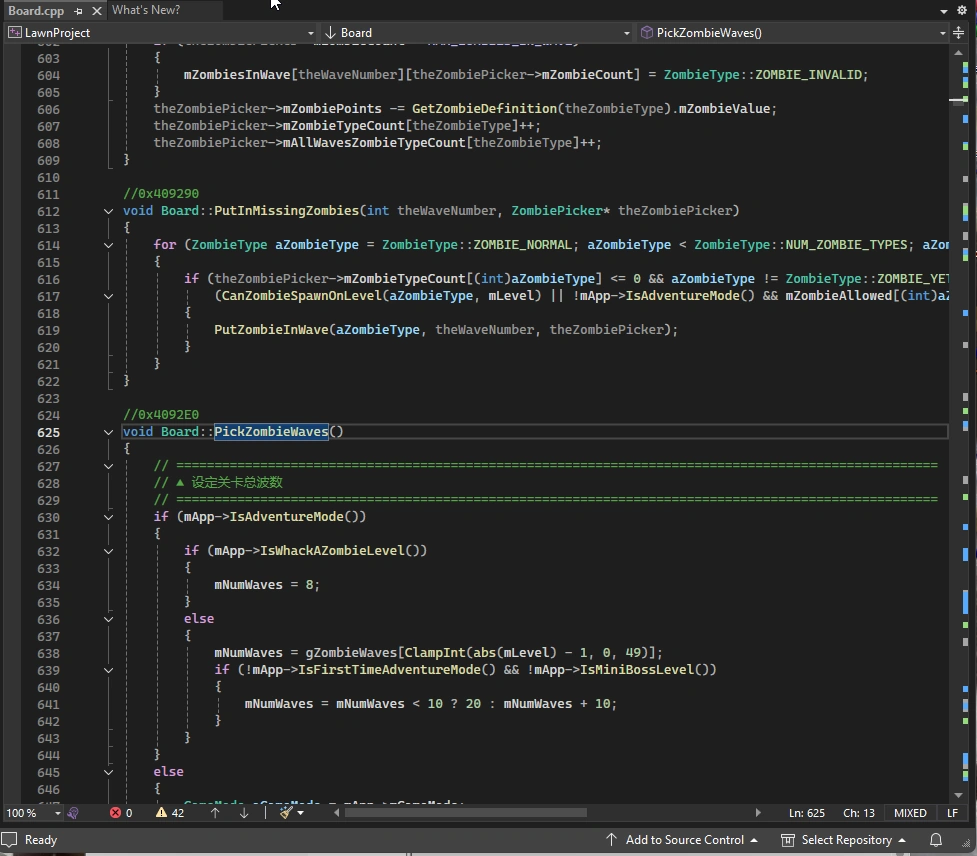Go to next issue with down arrow

click(x=243, y=813)
